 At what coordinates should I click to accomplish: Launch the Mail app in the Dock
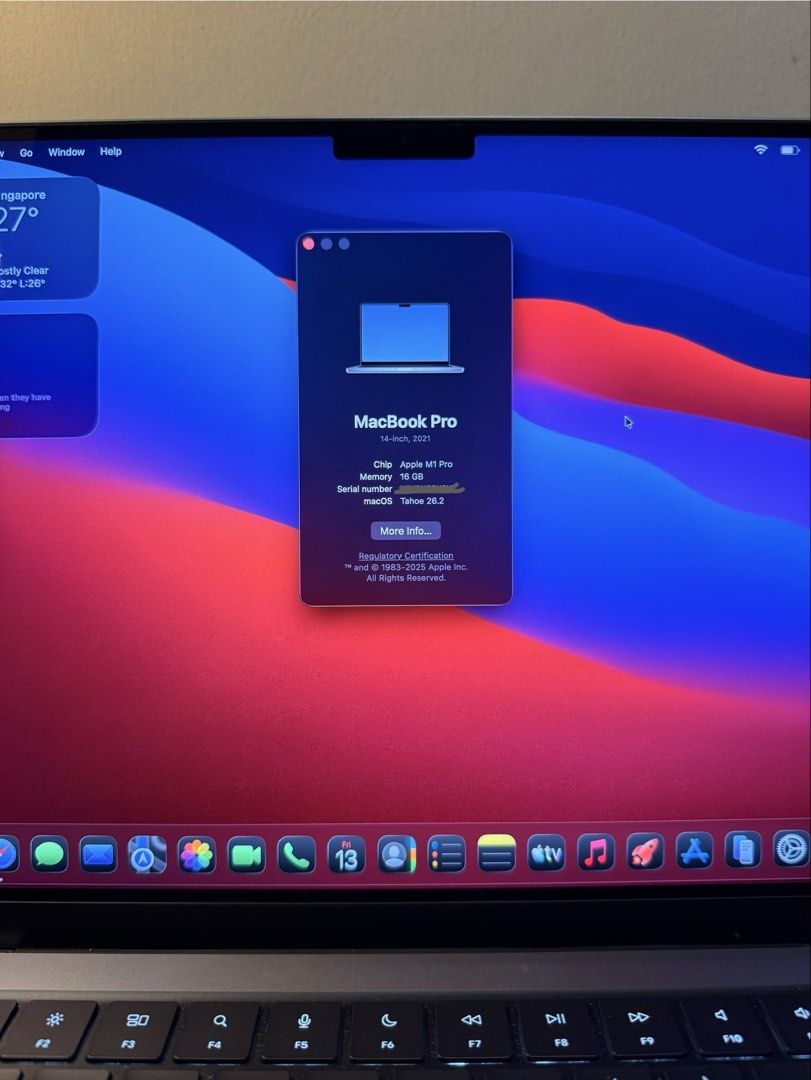point(99,855)
